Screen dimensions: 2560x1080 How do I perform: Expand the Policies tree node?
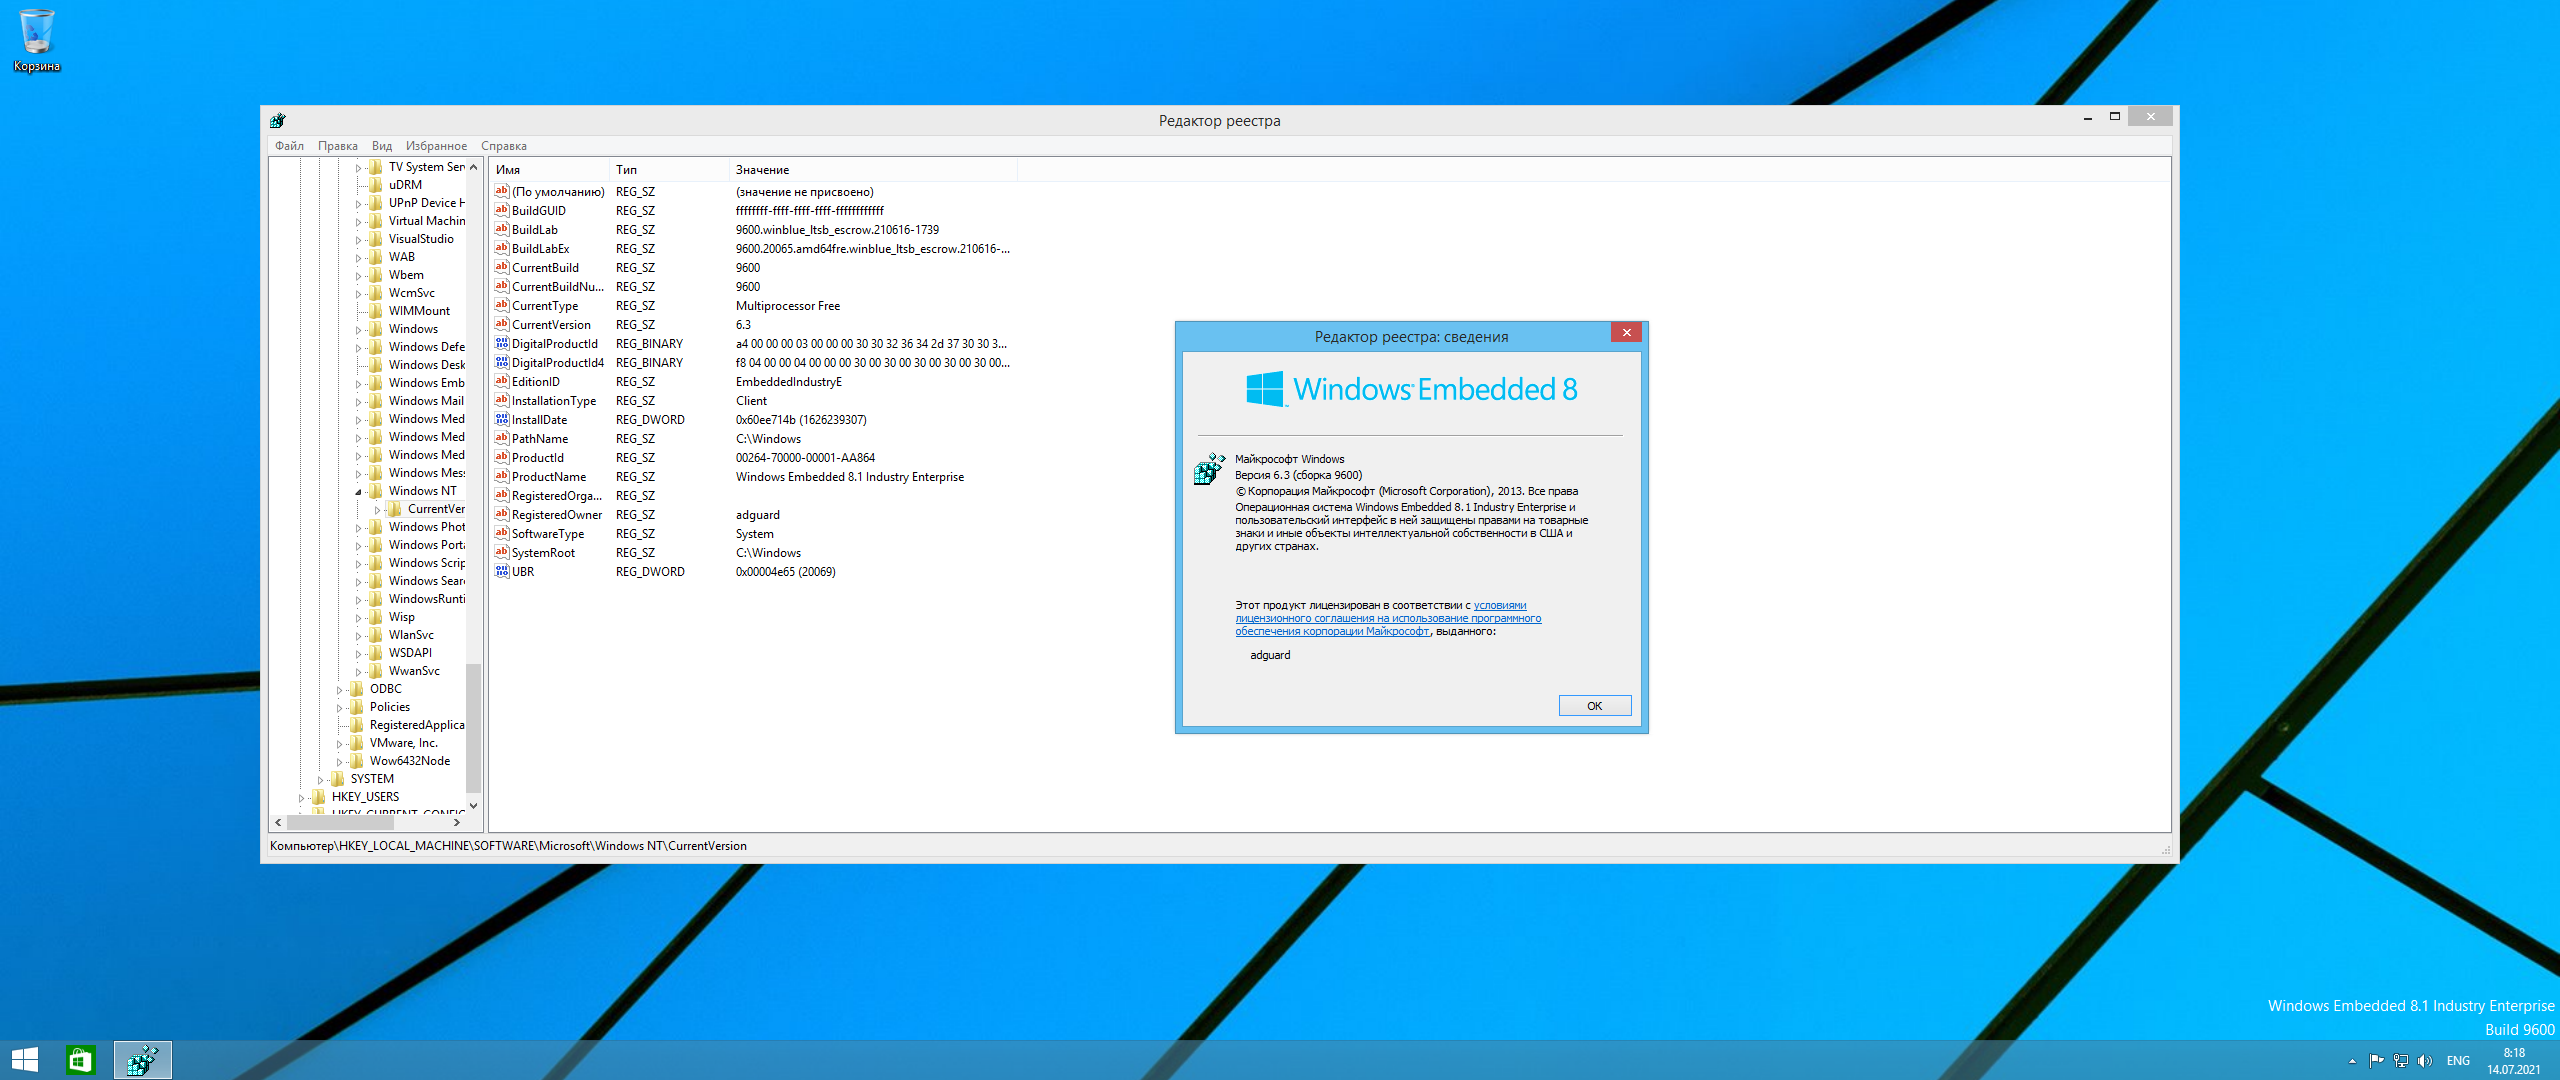click(x=339, y=708)
